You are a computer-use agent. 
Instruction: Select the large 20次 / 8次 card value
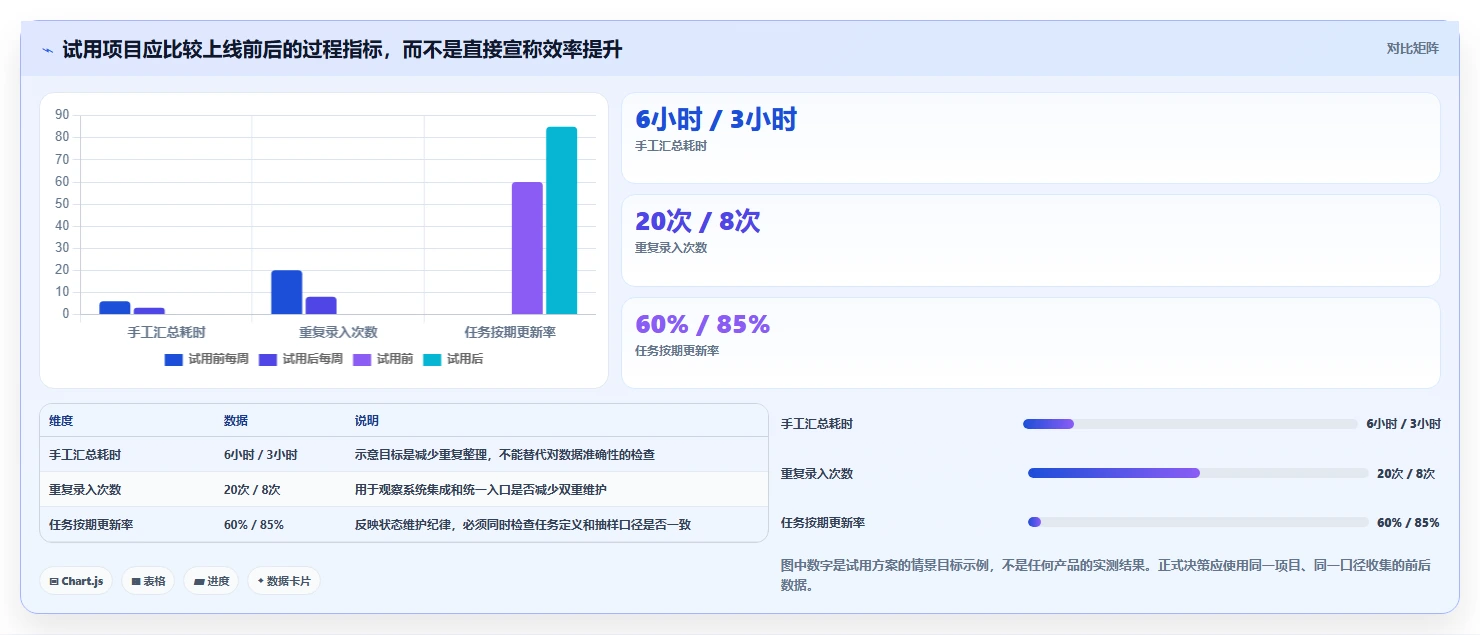point(698,222)
